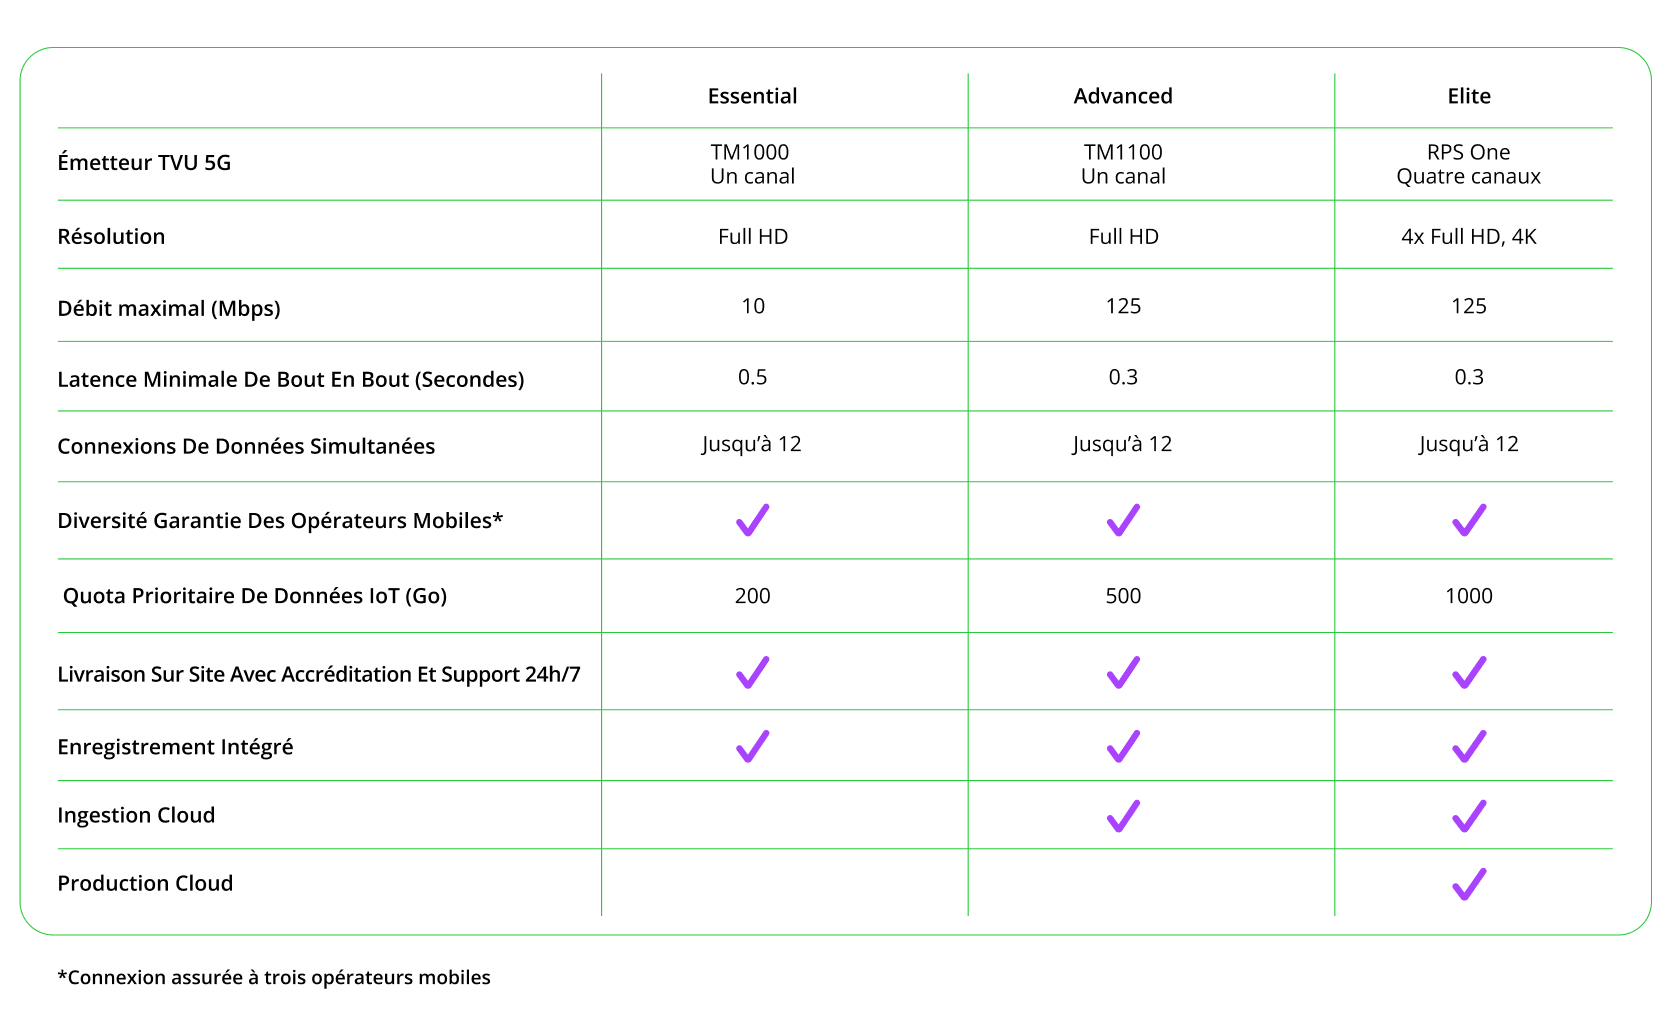Click the 4x Full HD, 4K cell
The image size is (1678, 1018).
[1469, 237]
